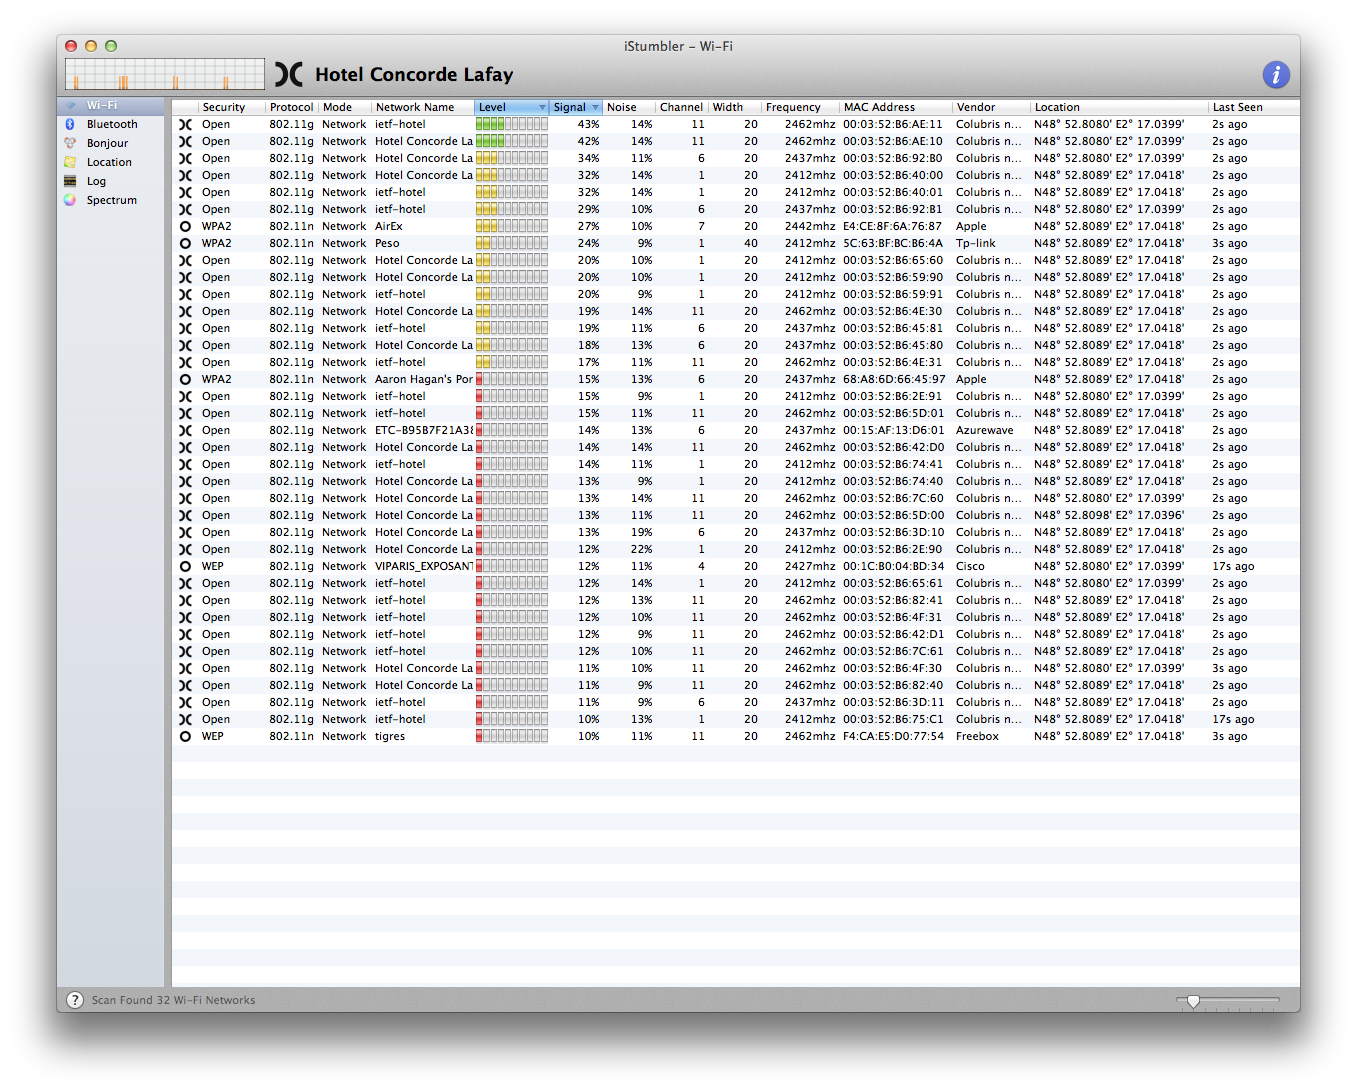1357x1091 pixels.
Task: Click the security icon in VIPARIS_EXPOSANT row
Action: pos(185,566)
